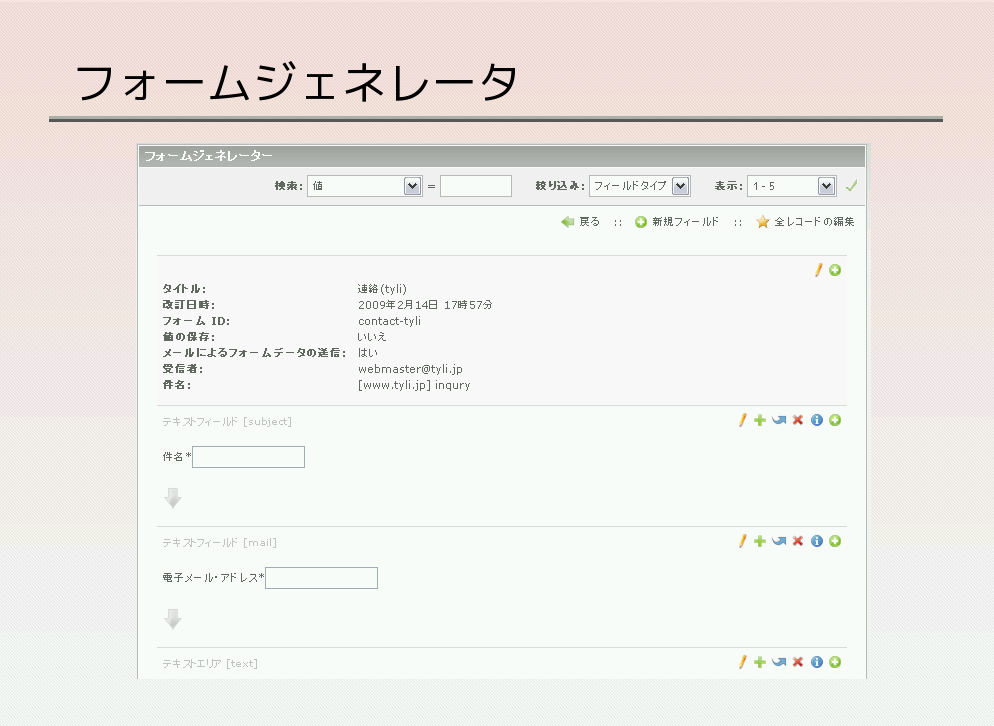The height and width of the screenshot is (726, 994).
Task: Click the 電子メール・アドレス input field
Action: click(x=321, y=578)
